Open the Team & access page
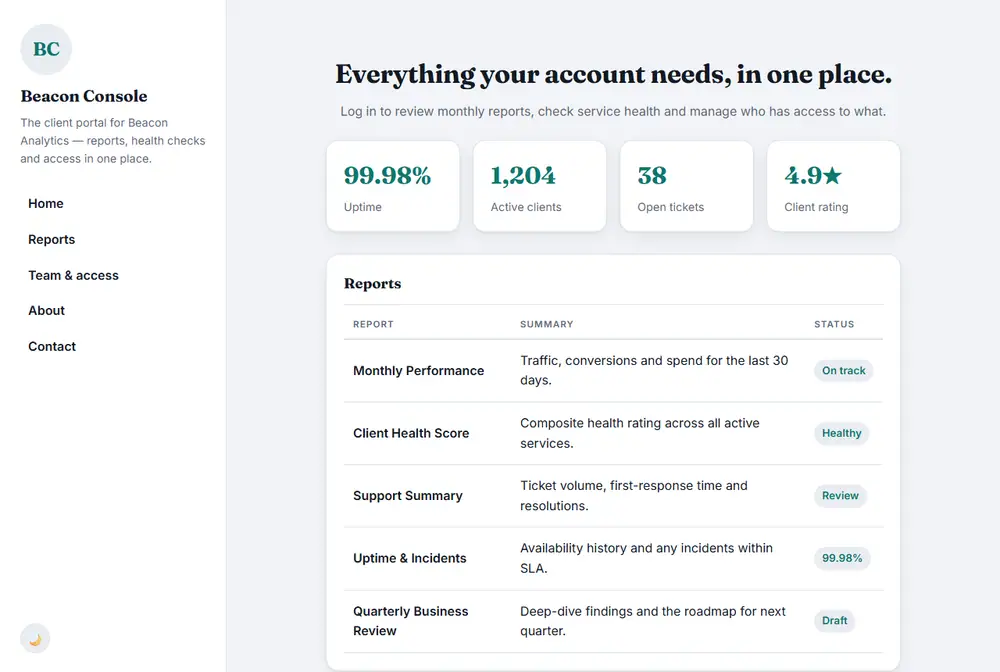1000x672 pixels. click(73, 275)
